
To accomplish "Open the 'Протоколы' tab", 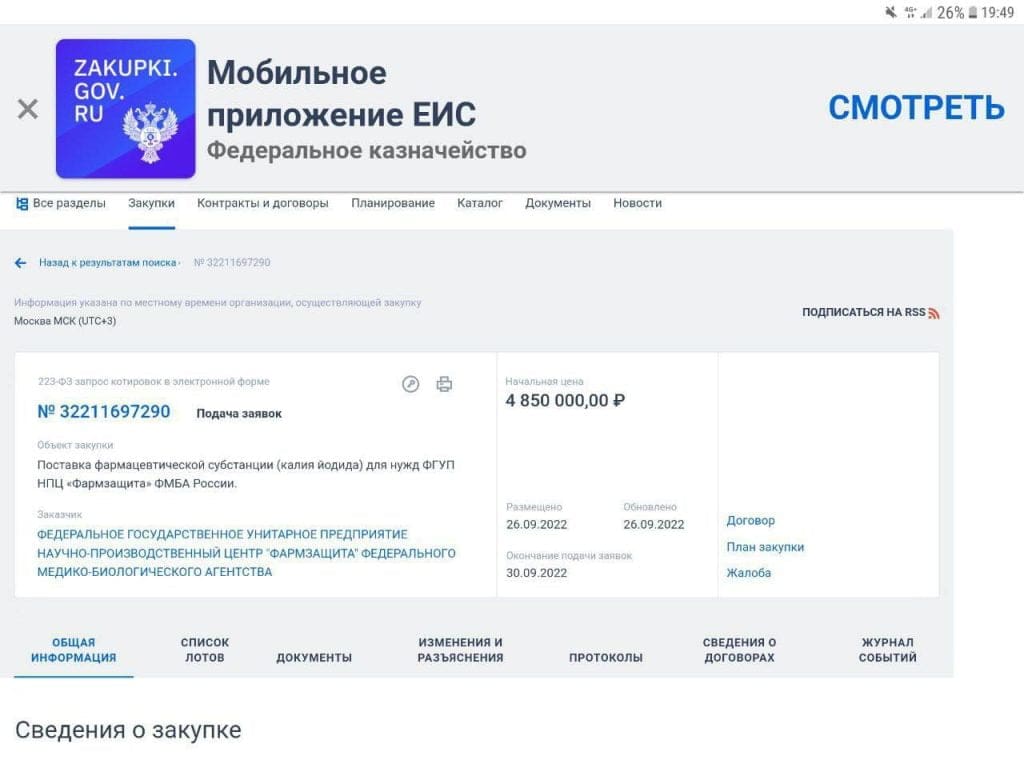I will coord(606,657).
